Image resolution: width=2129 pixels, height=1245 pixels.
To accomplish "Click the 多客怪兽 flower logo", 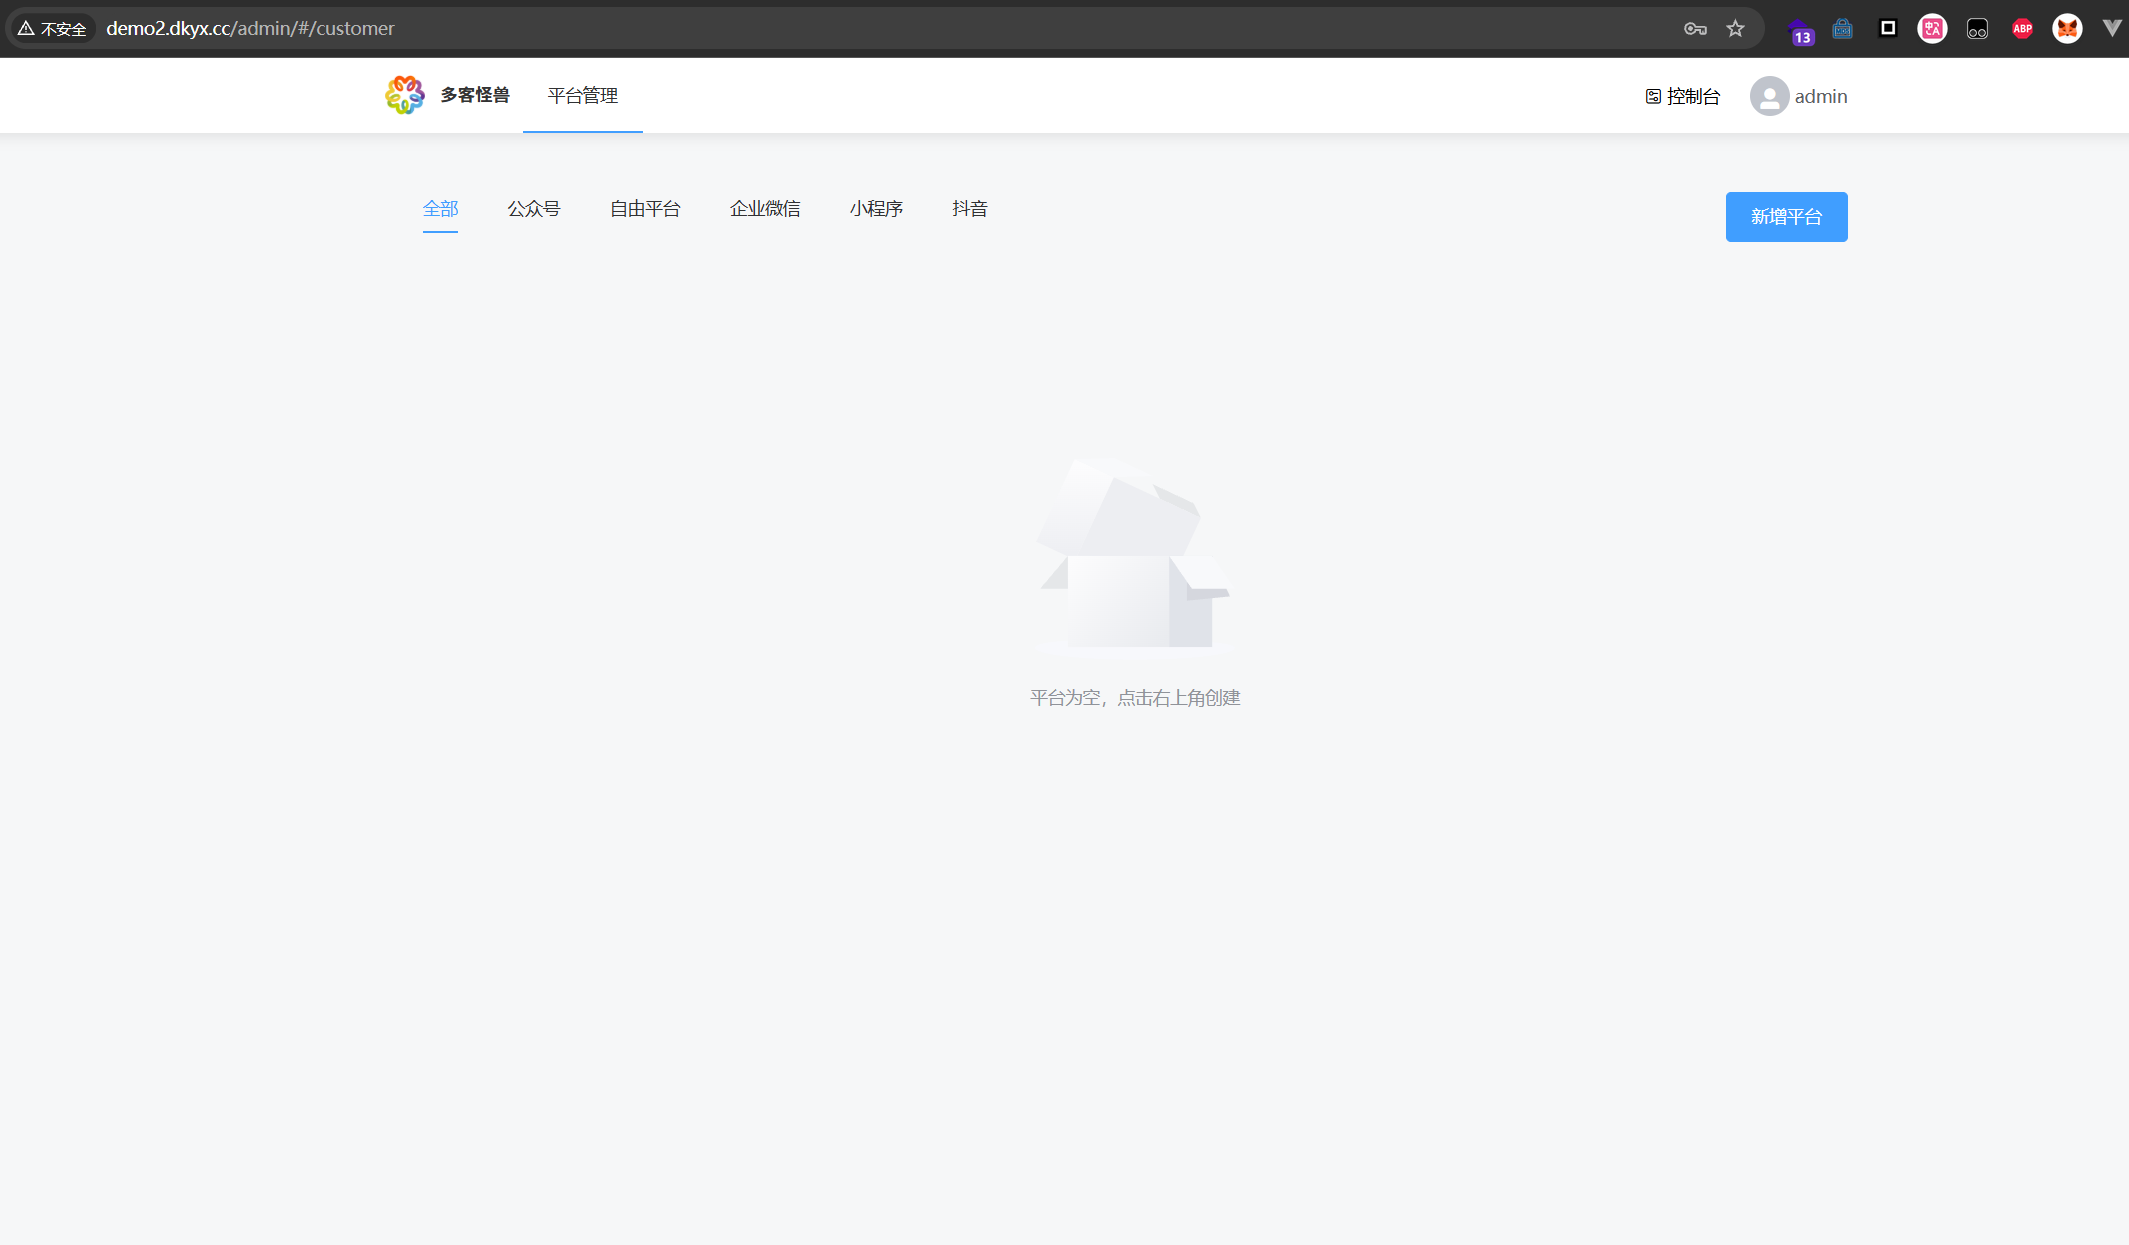I will click(405, 95).
